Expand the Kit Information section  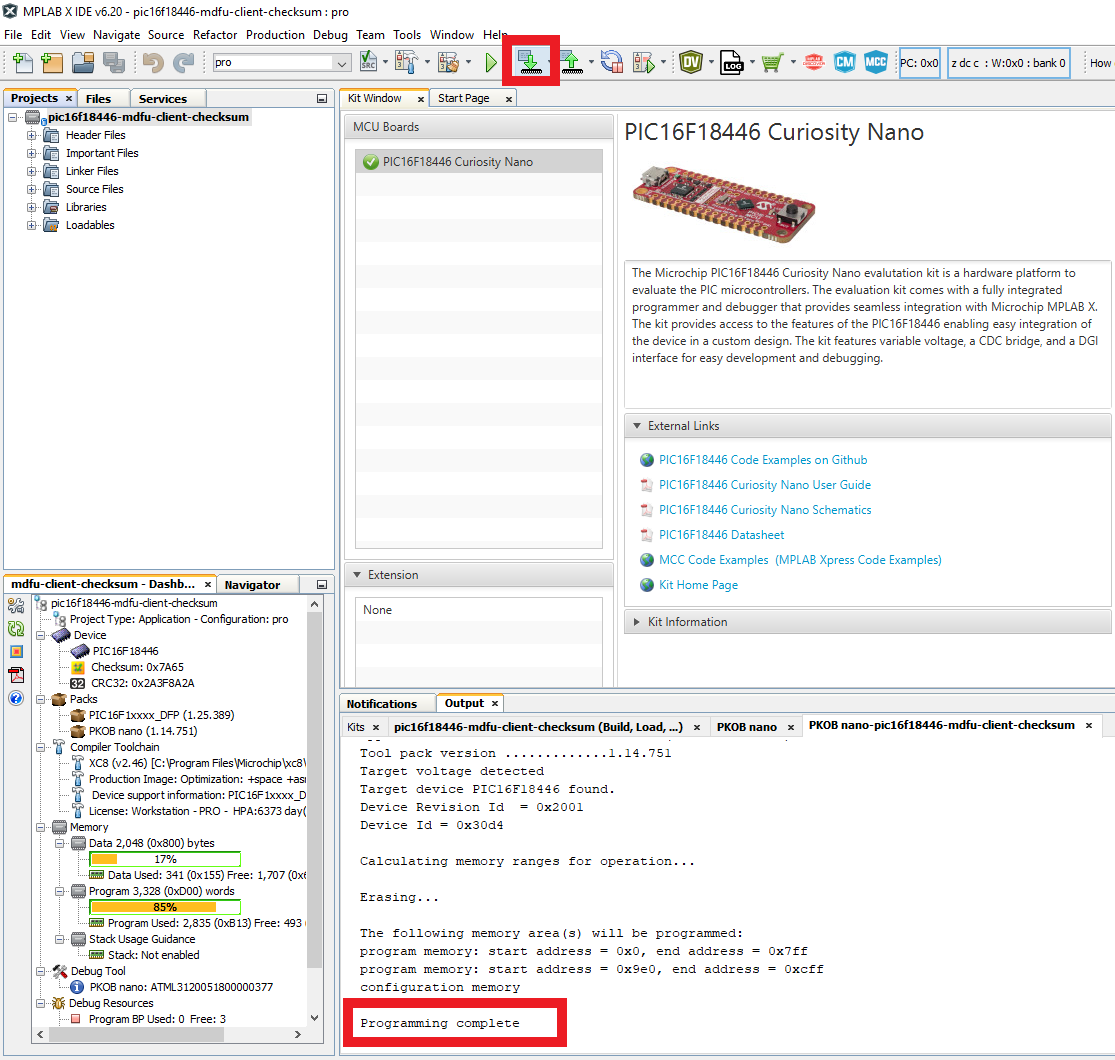tap(637, 621)
